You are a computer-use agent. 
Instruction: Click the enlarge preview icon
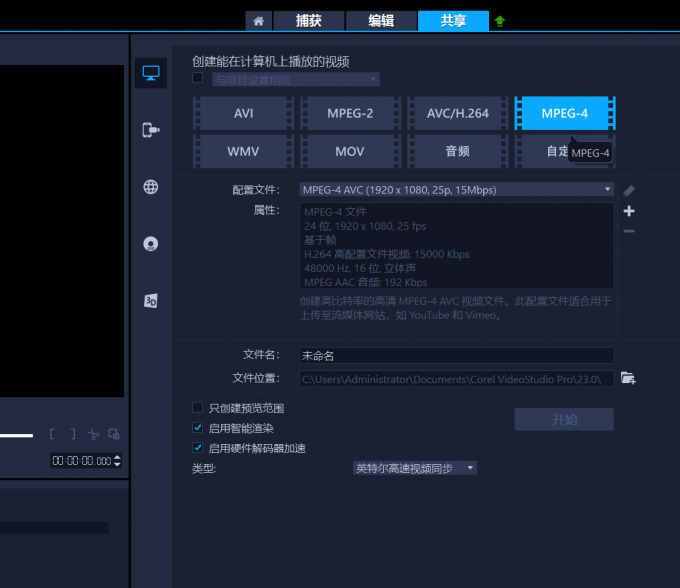point(114,434)
